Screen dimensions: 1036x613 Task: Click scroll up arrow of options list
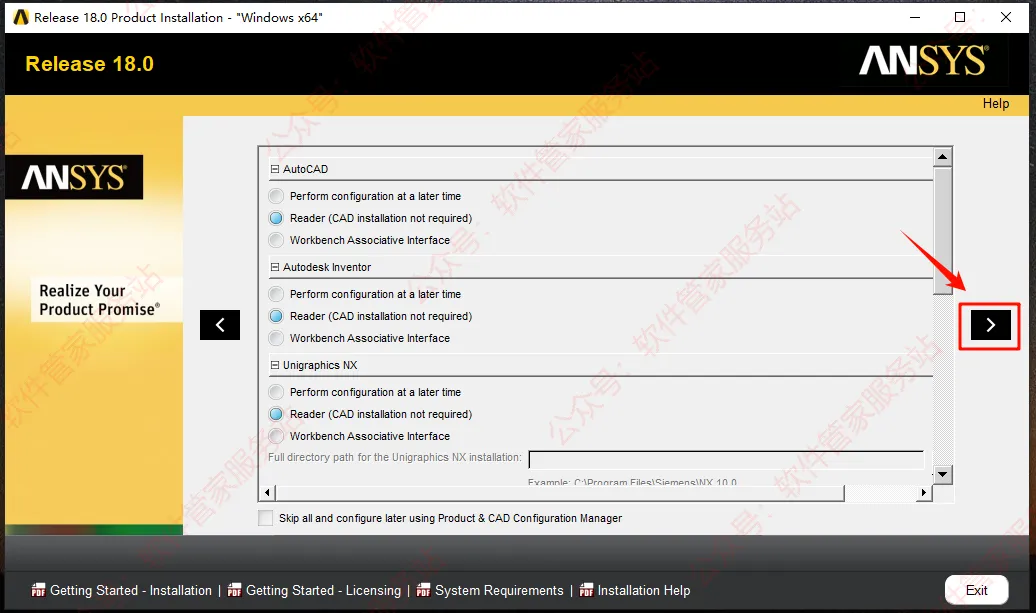[943, 157]
